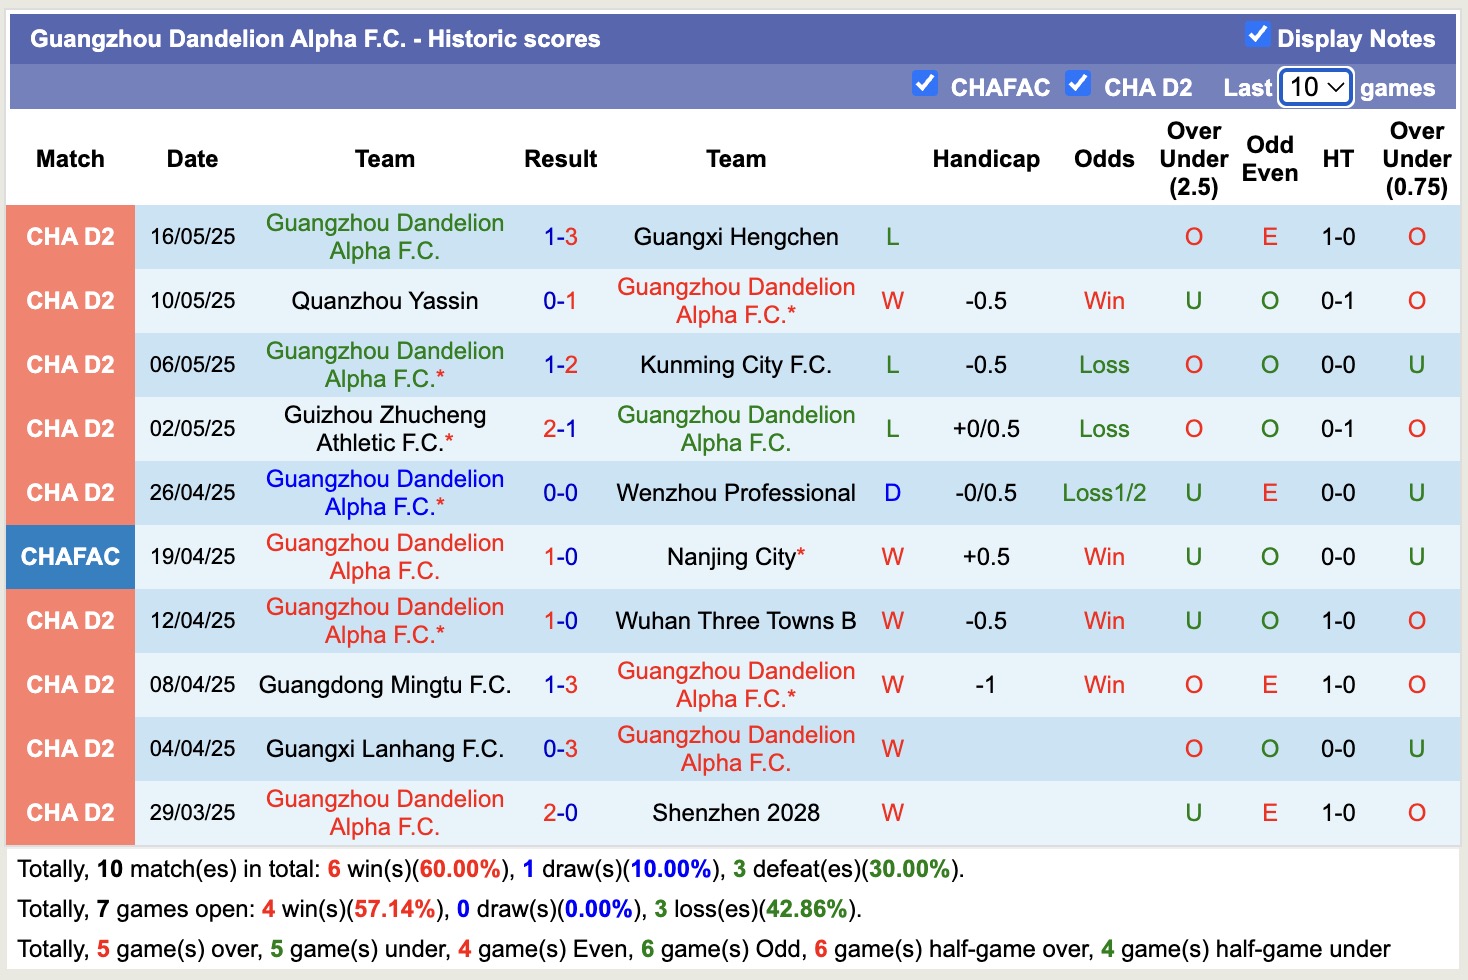Click the Handicap column header

pyautogui.click(x=986, y=158)
